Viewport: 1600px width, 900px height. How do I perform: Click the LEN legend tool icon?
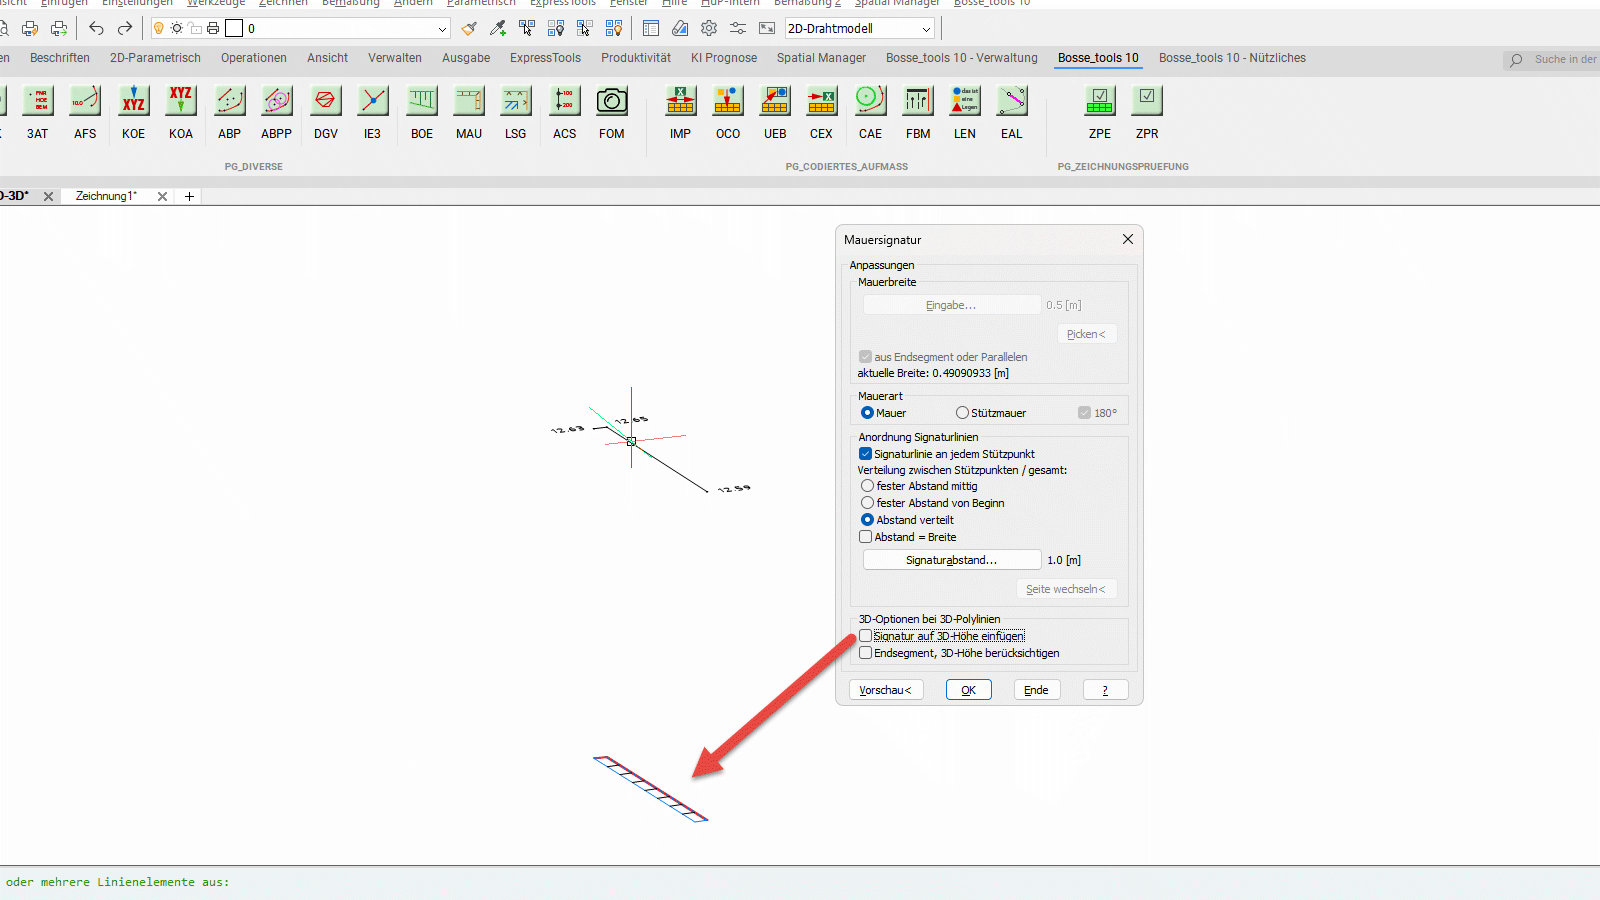tap(964, 101)
